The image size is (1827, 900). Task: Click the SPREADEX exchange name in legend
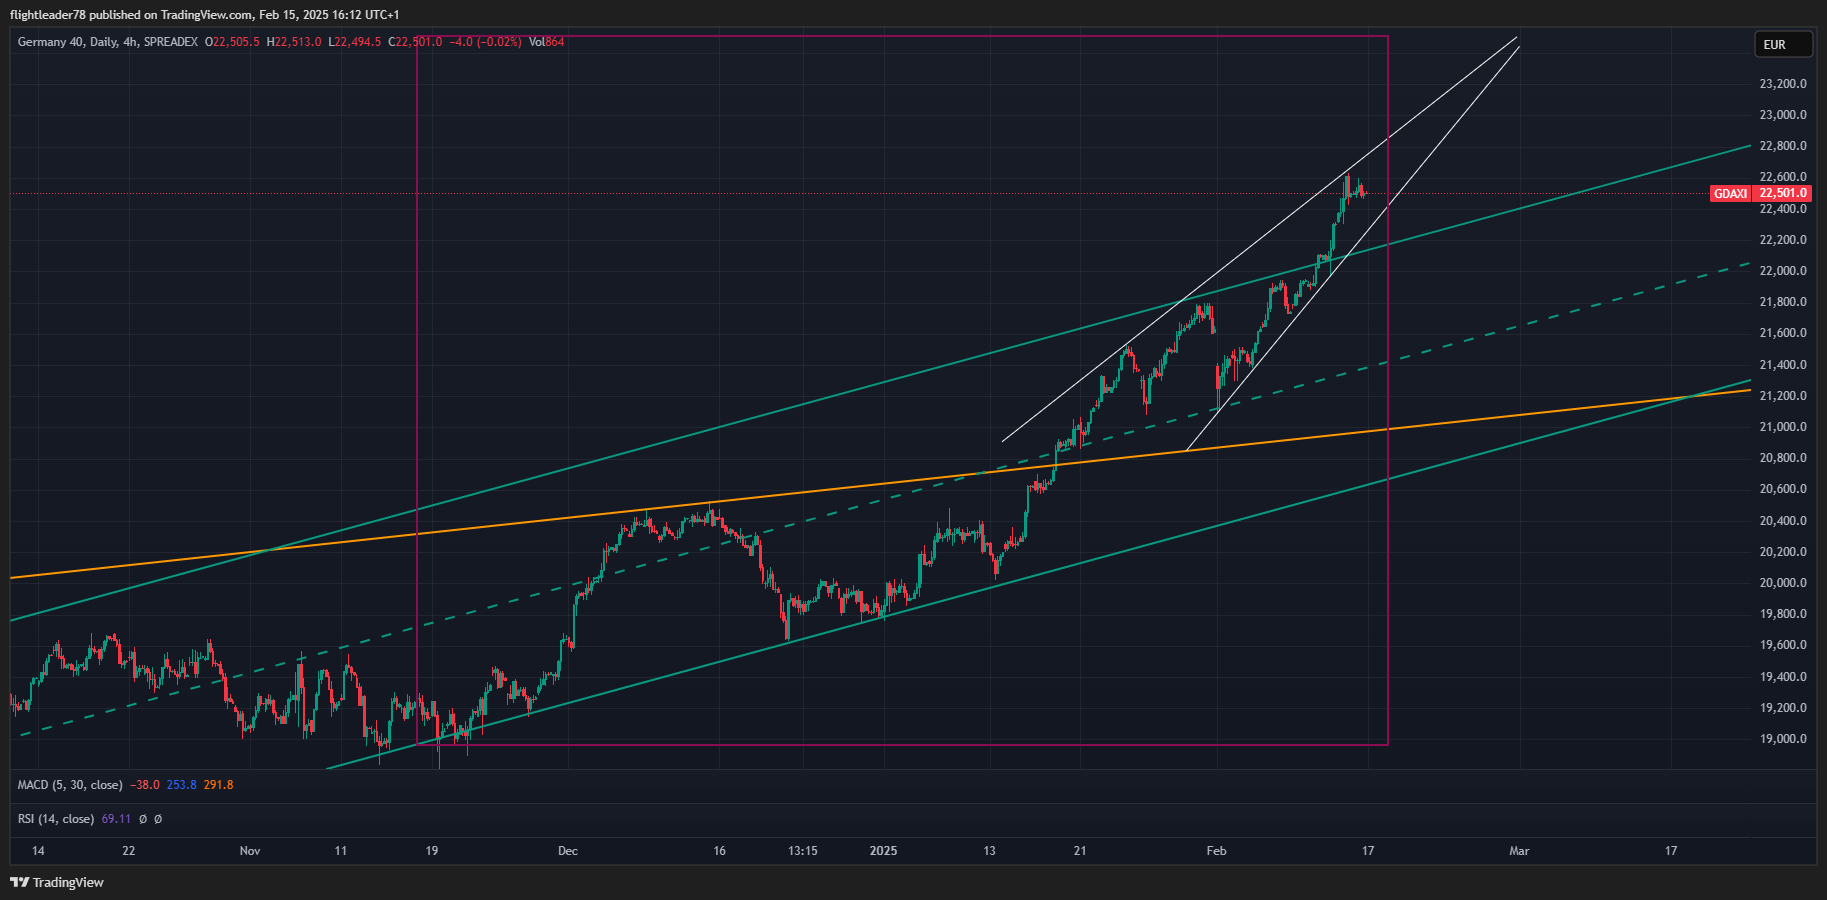170,42
